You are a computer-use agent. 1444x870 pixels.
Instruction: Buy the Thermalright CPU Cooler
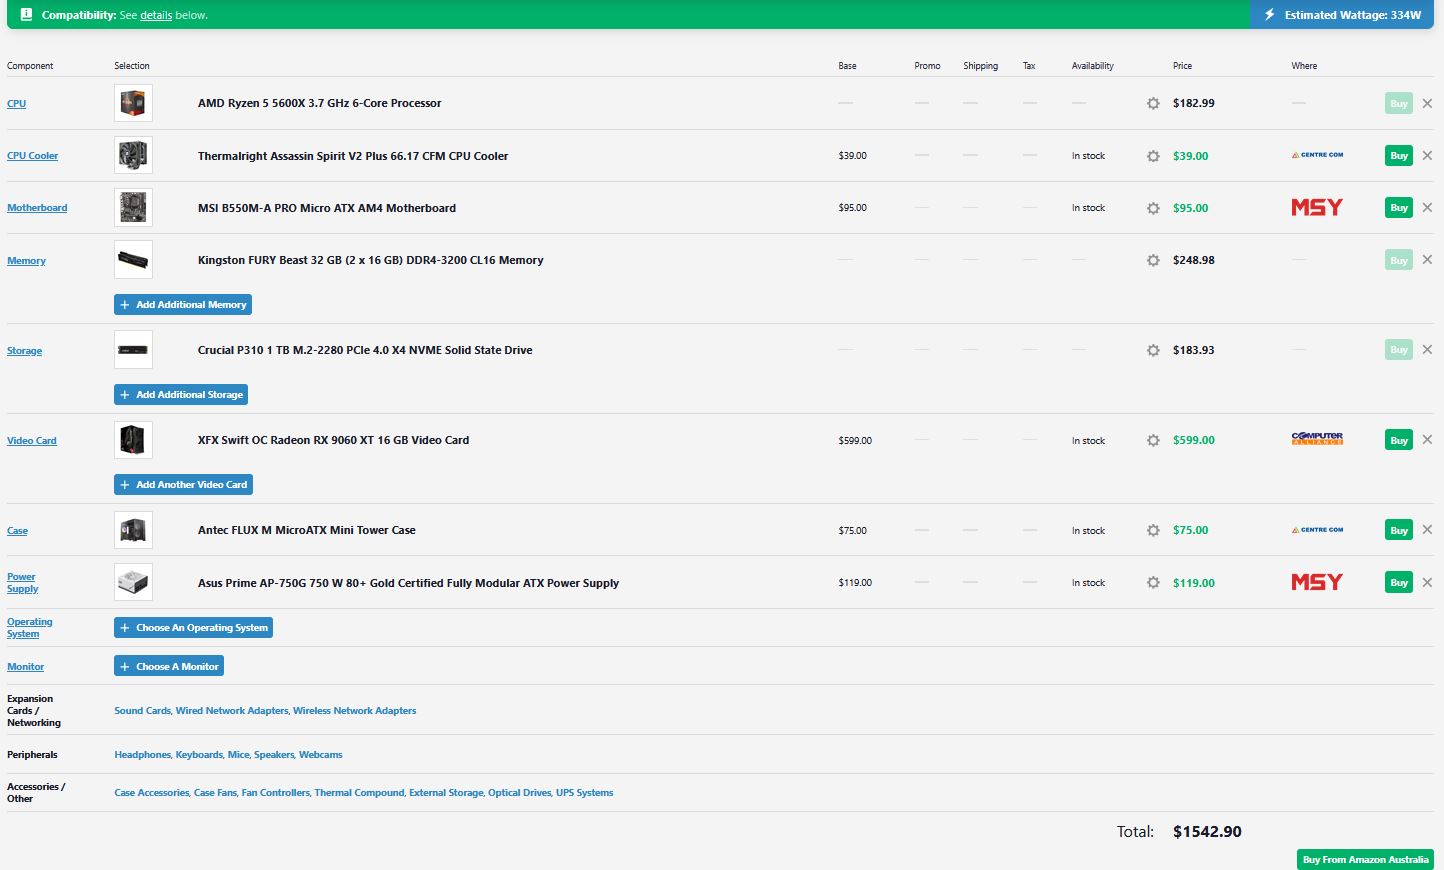[1399, 155]
